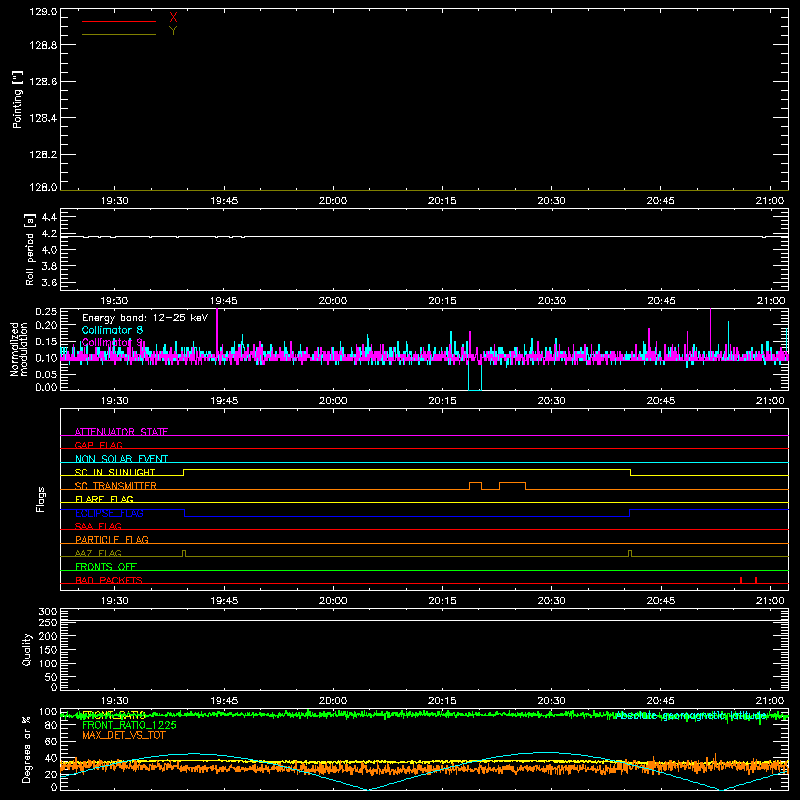This screenshot has width=800, height=800.
Task: Click the FRONTS_OFF flag label
Action: (x=106, y=567)
